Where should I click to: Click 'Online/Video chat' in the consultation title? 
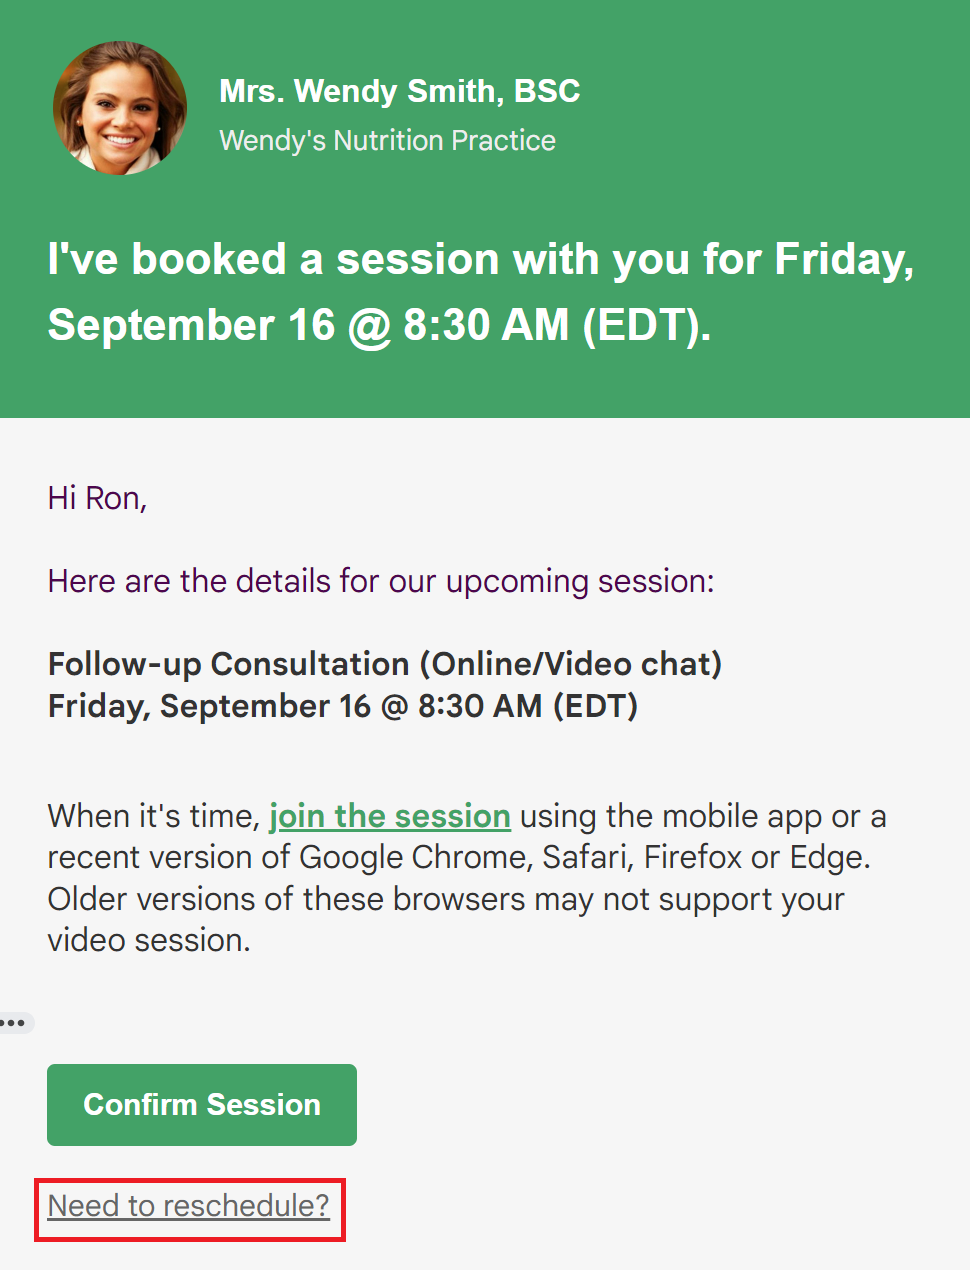tap(570, 664)
